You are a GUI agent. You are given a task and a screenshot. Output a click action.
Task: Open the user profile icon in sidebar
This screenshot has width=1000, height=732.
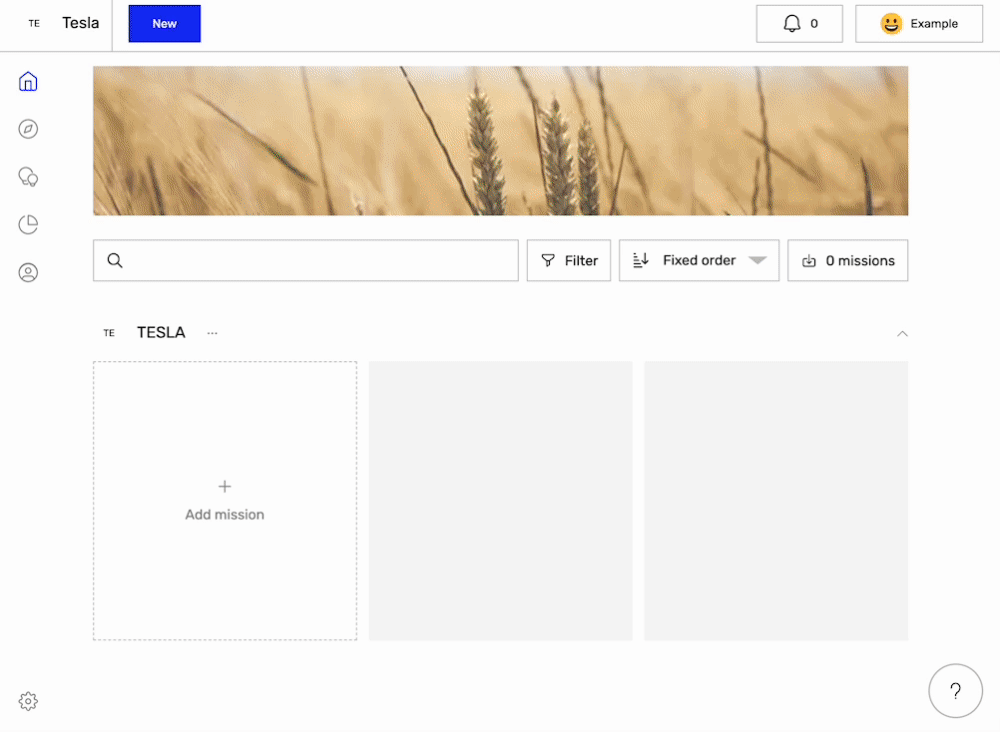(x=28, y=272)
